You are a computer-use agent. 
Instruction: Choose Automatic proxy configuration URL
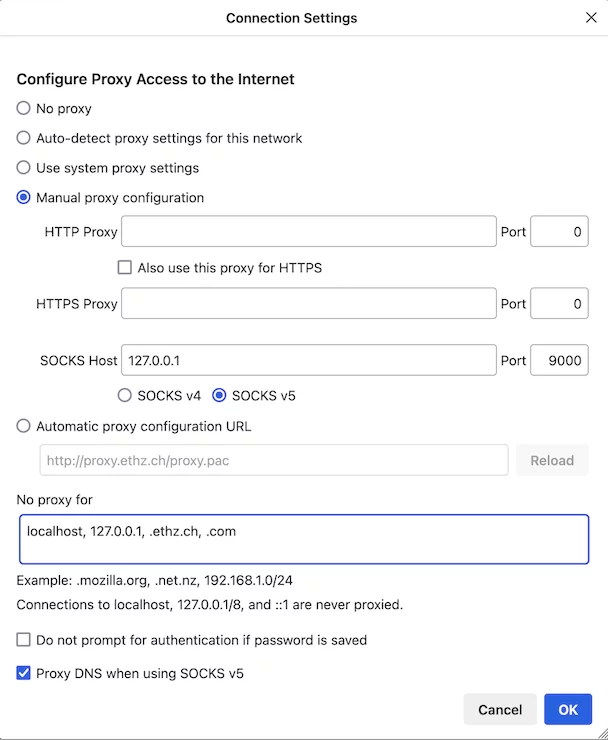[x=24, y=426]
